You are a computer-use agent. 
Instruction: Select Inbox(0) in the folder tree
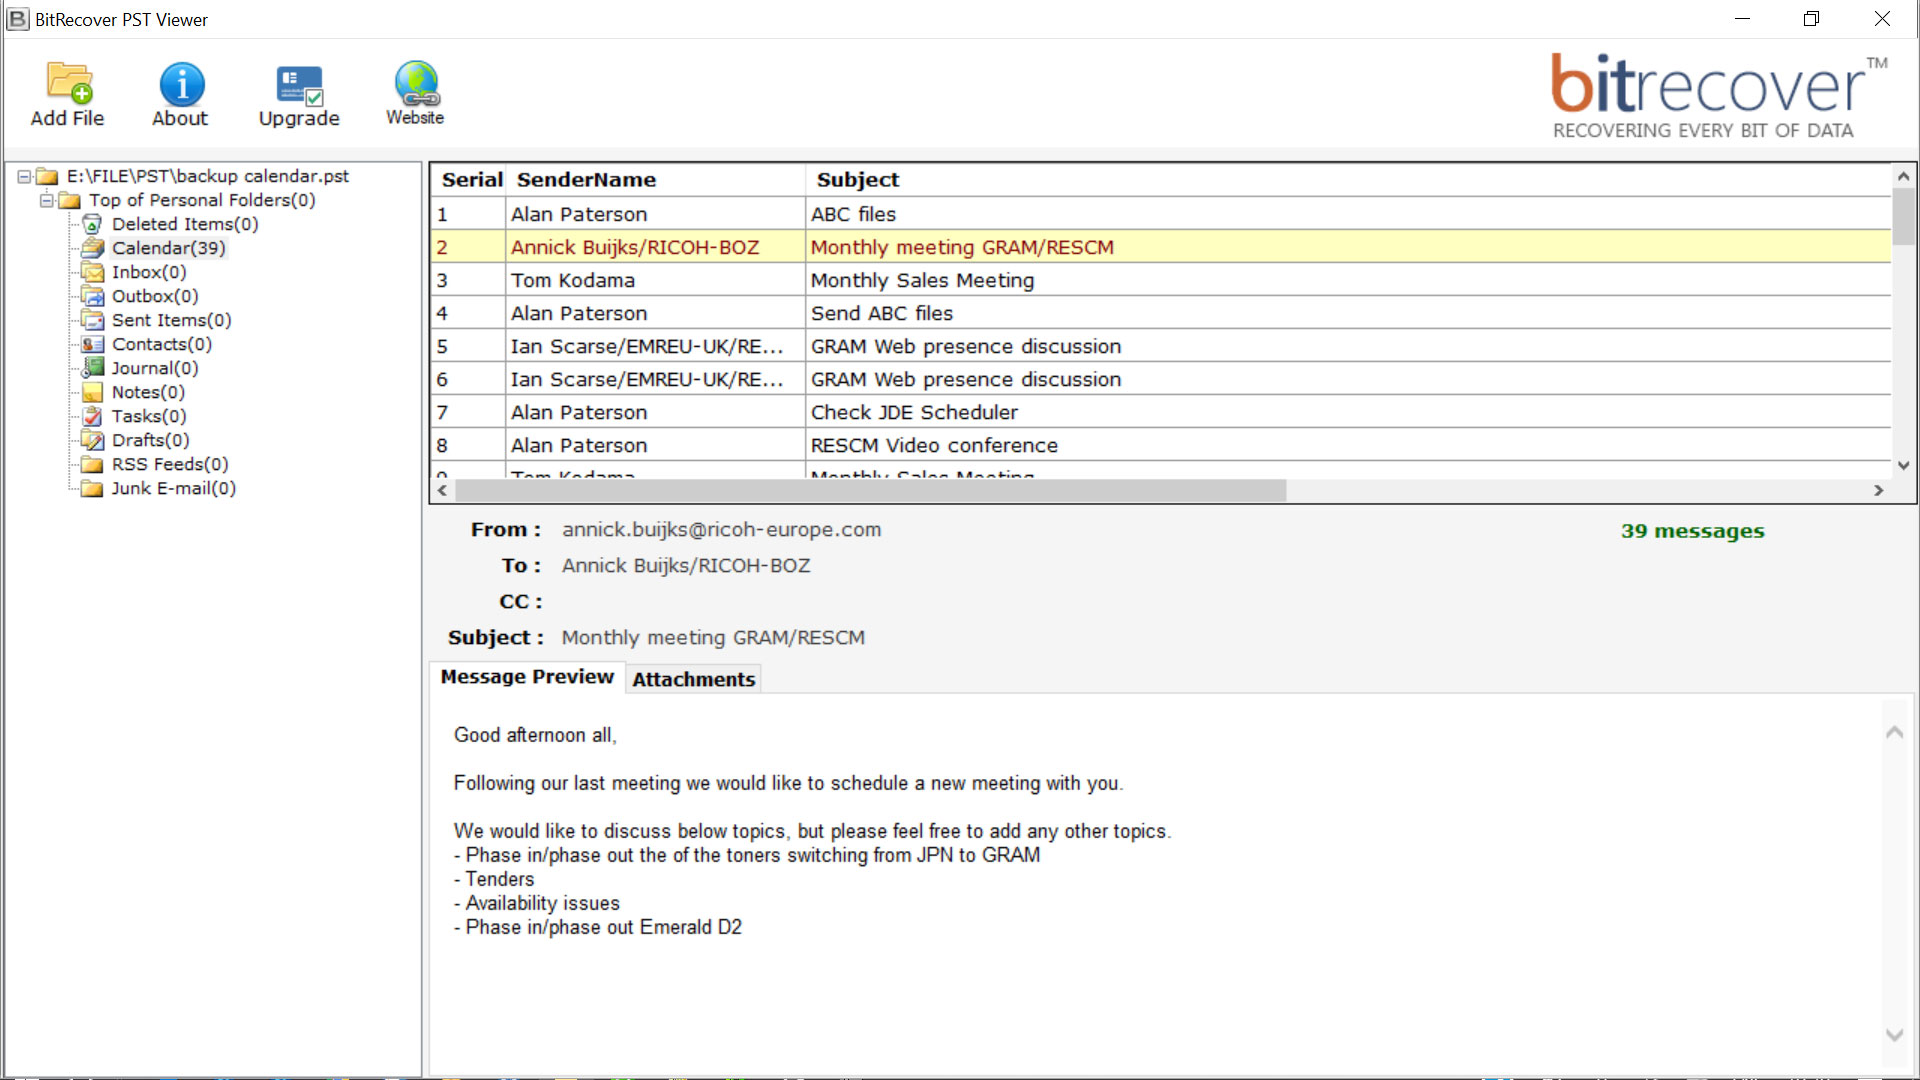tap(149, 272)
